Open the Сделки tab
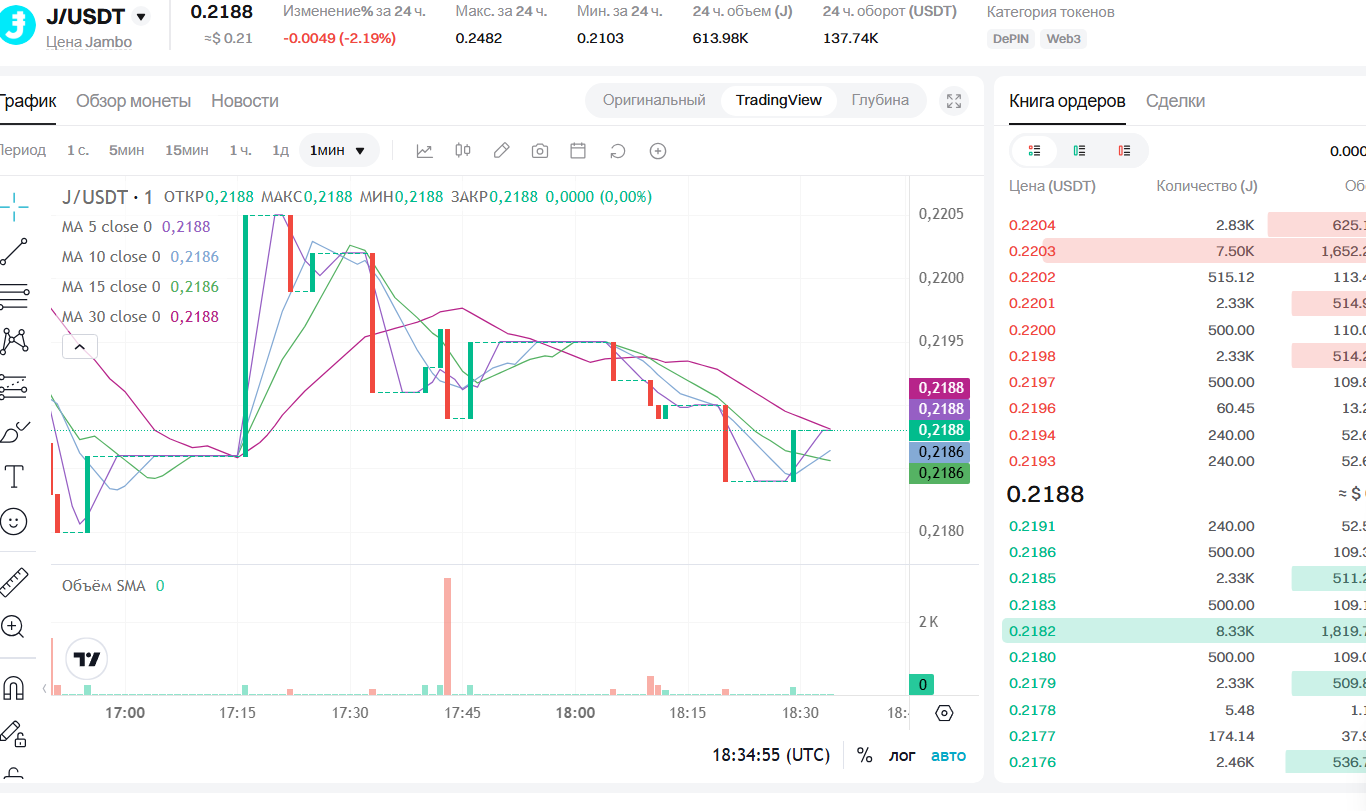 (1175, 101)
